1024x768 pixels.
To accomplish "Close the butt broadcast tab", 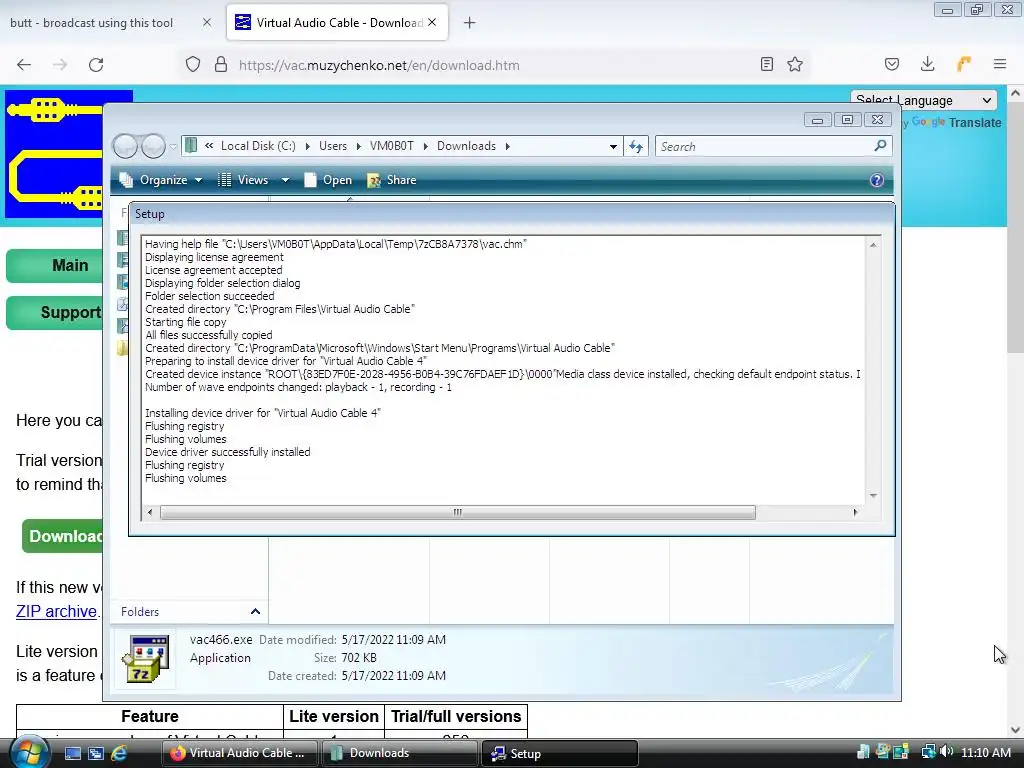I will click(207, 22).
